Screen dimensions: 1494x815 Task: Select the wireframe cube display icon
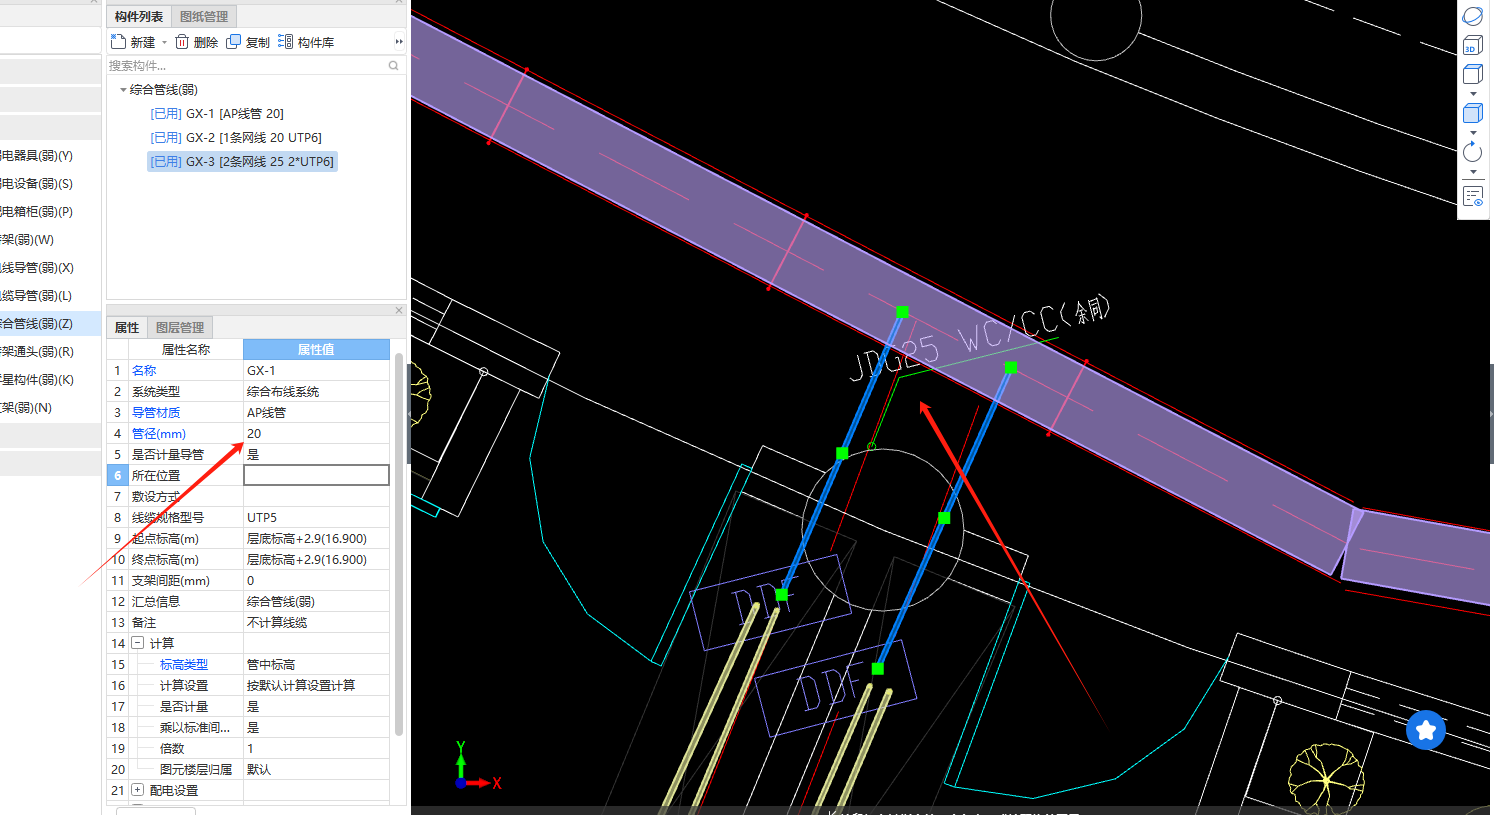point(1472,74)
